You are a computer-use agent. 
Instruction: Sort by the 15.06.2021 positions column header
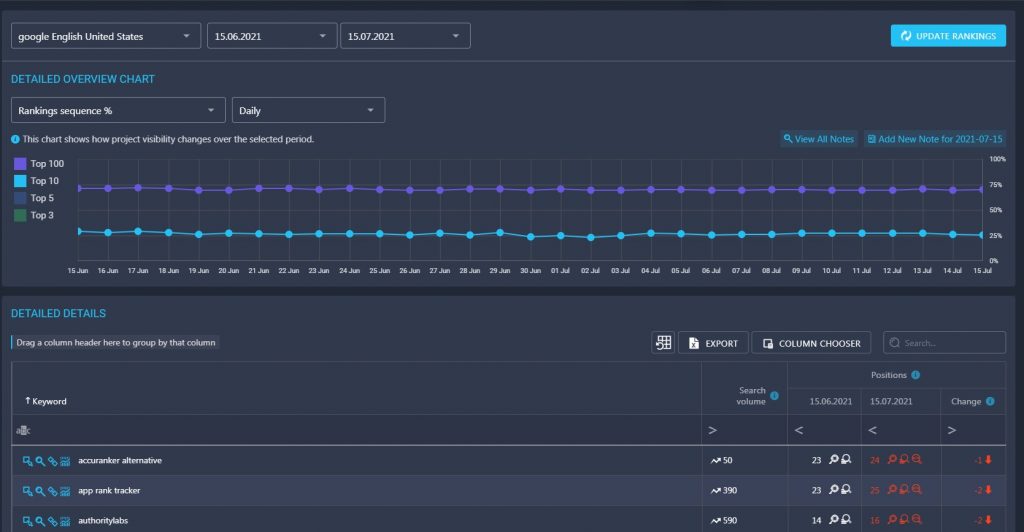click(x=831, y=401)
